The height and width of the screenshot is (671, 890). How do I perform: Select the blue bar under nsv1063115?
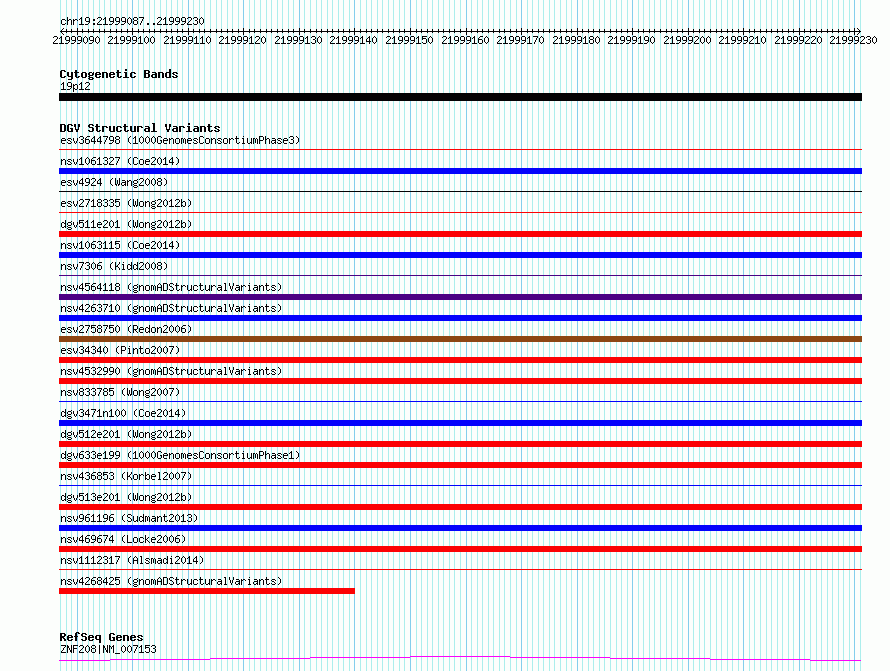click(460, 255)
